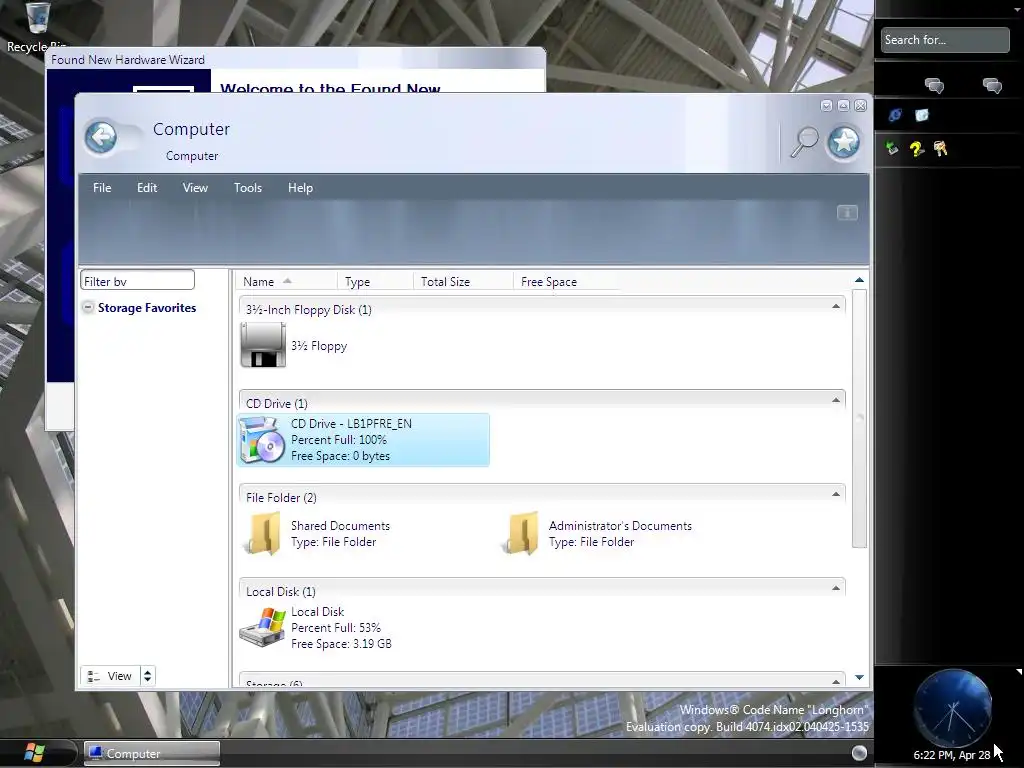Sort by the Type column header
The width and height of the screenshot is (1024, 768).
pyautogui.click(x=376, y=281)
